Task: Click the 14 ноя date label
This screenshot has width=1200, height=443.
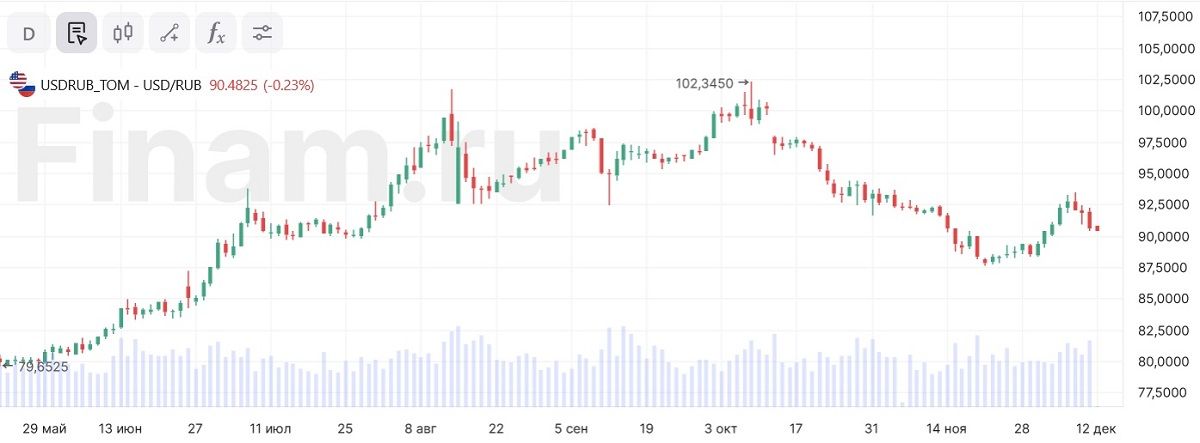Action: [946, 429]
